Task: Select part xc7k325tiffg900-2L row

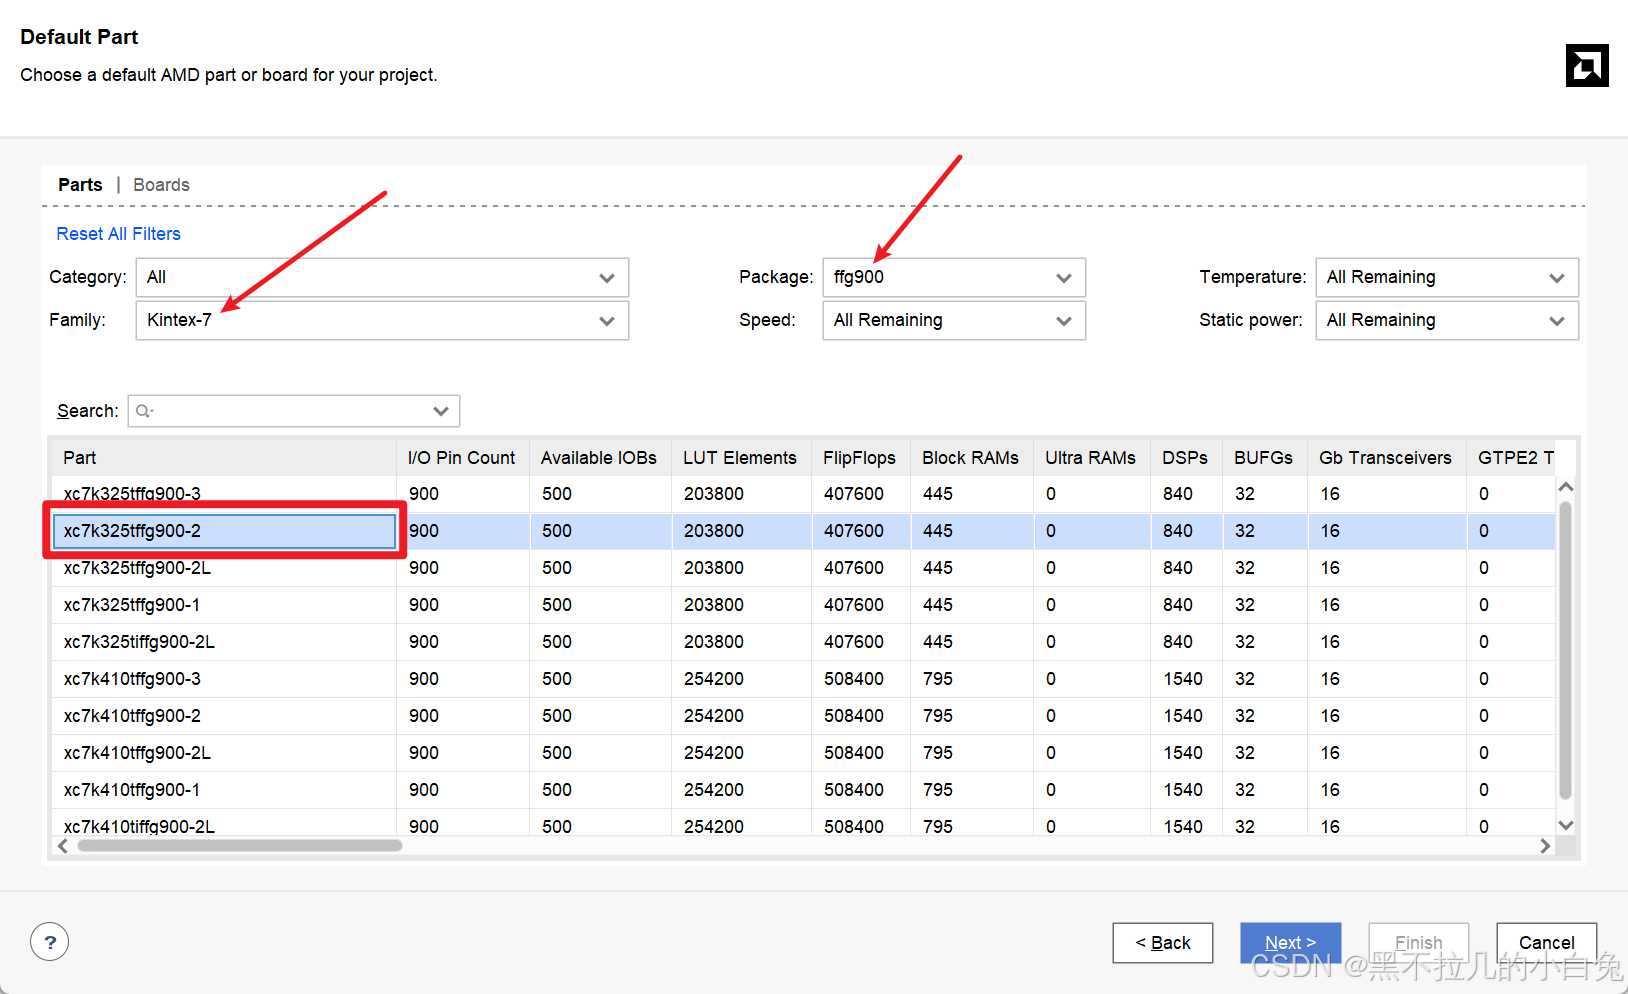Action: pos(804,642)
